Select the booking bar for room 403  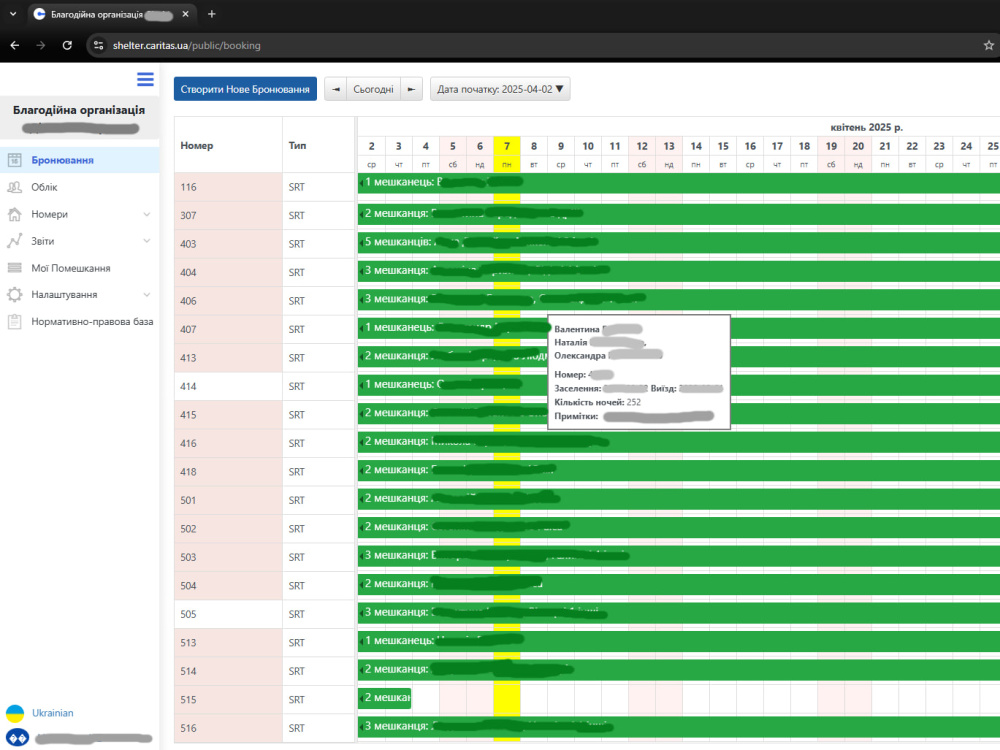[x=679, y=242]
